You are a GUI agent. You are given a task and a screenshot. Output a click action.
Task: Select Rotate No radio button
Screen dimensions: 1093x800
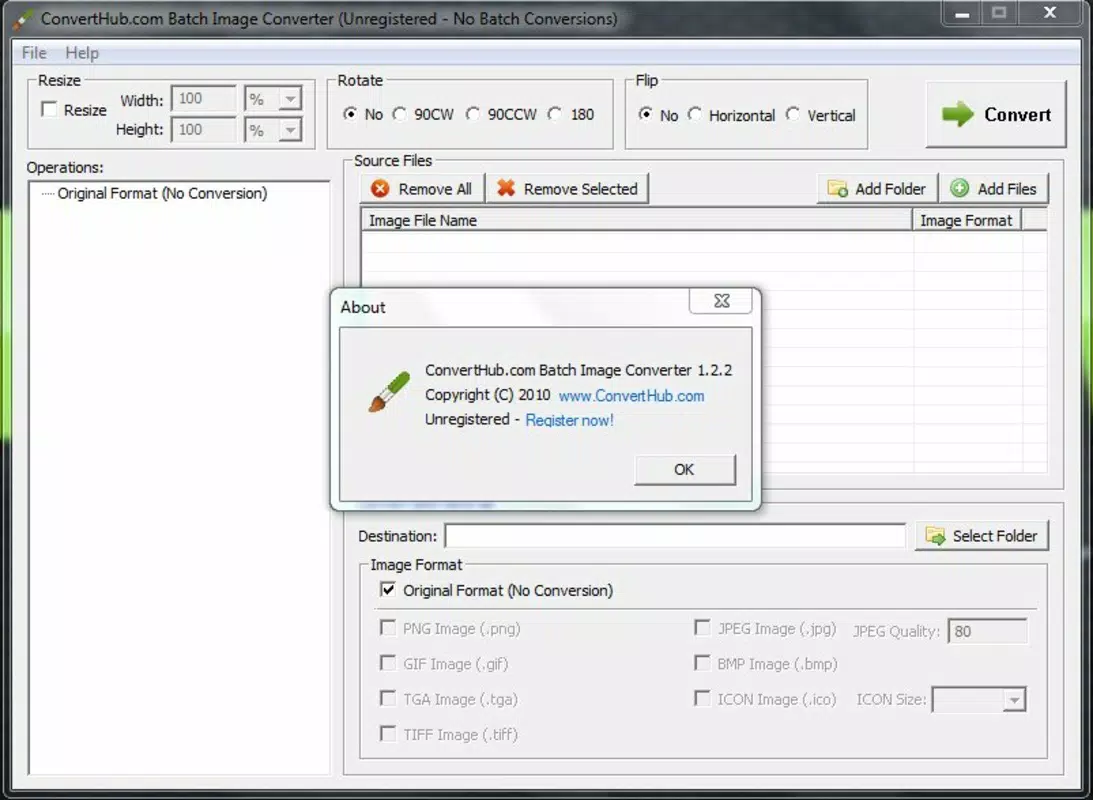click(x=351, y=114)
